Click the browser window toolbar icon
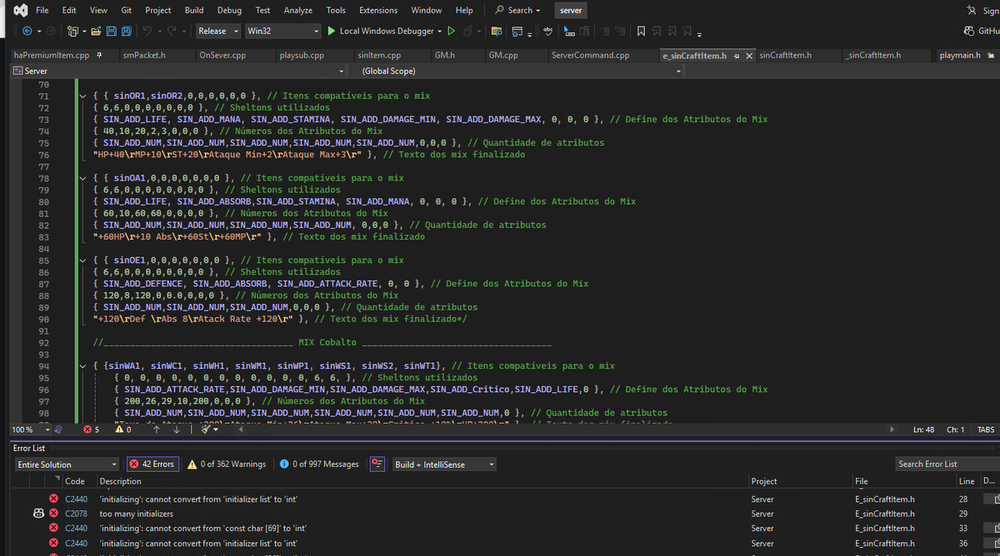 (x=517, y=31)
